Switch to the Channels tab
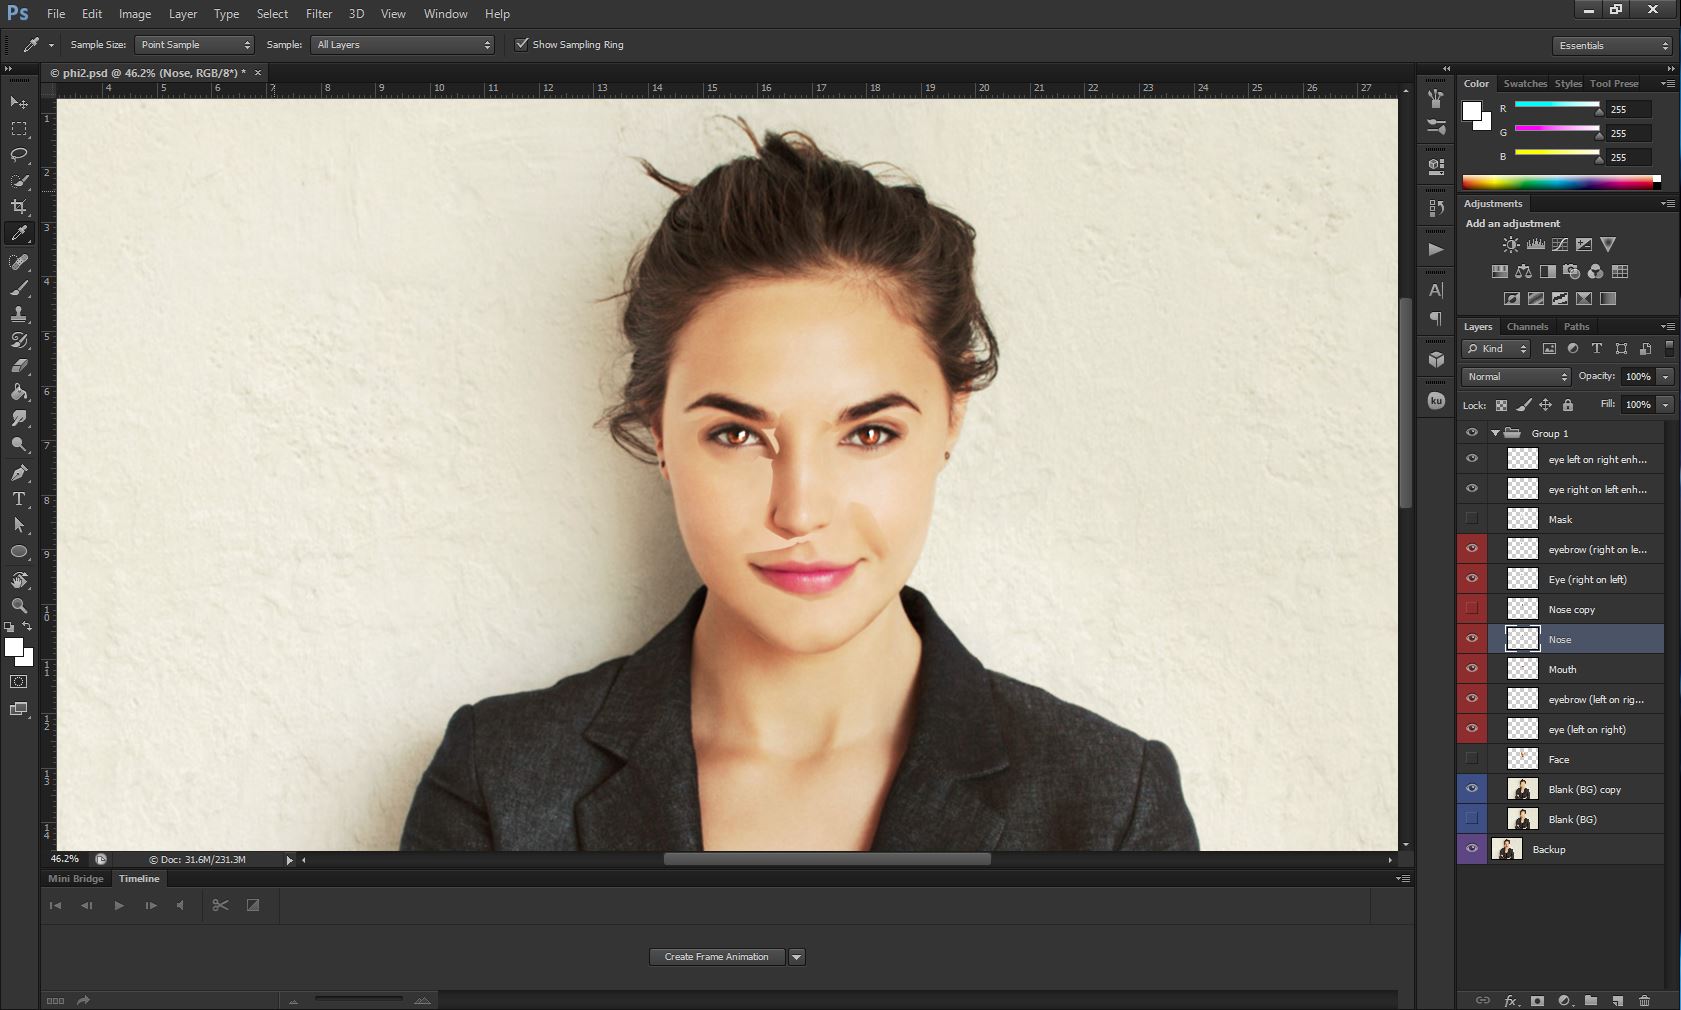1681x1010 pixels. [1527, 326]
